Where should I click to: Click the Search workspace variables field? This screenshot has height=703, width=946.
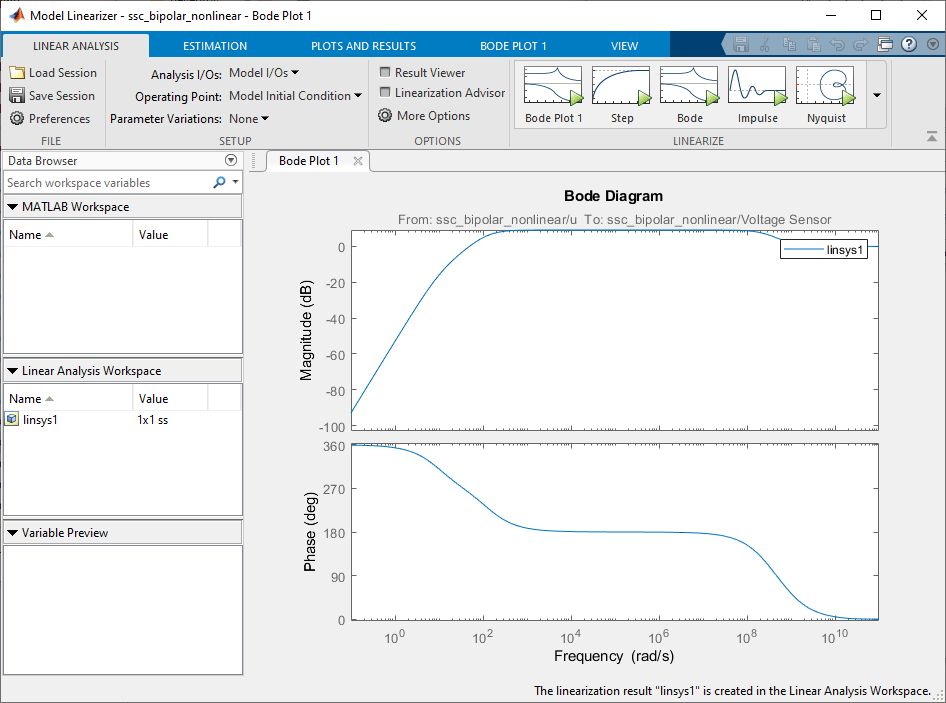click(x=105, y=183)
